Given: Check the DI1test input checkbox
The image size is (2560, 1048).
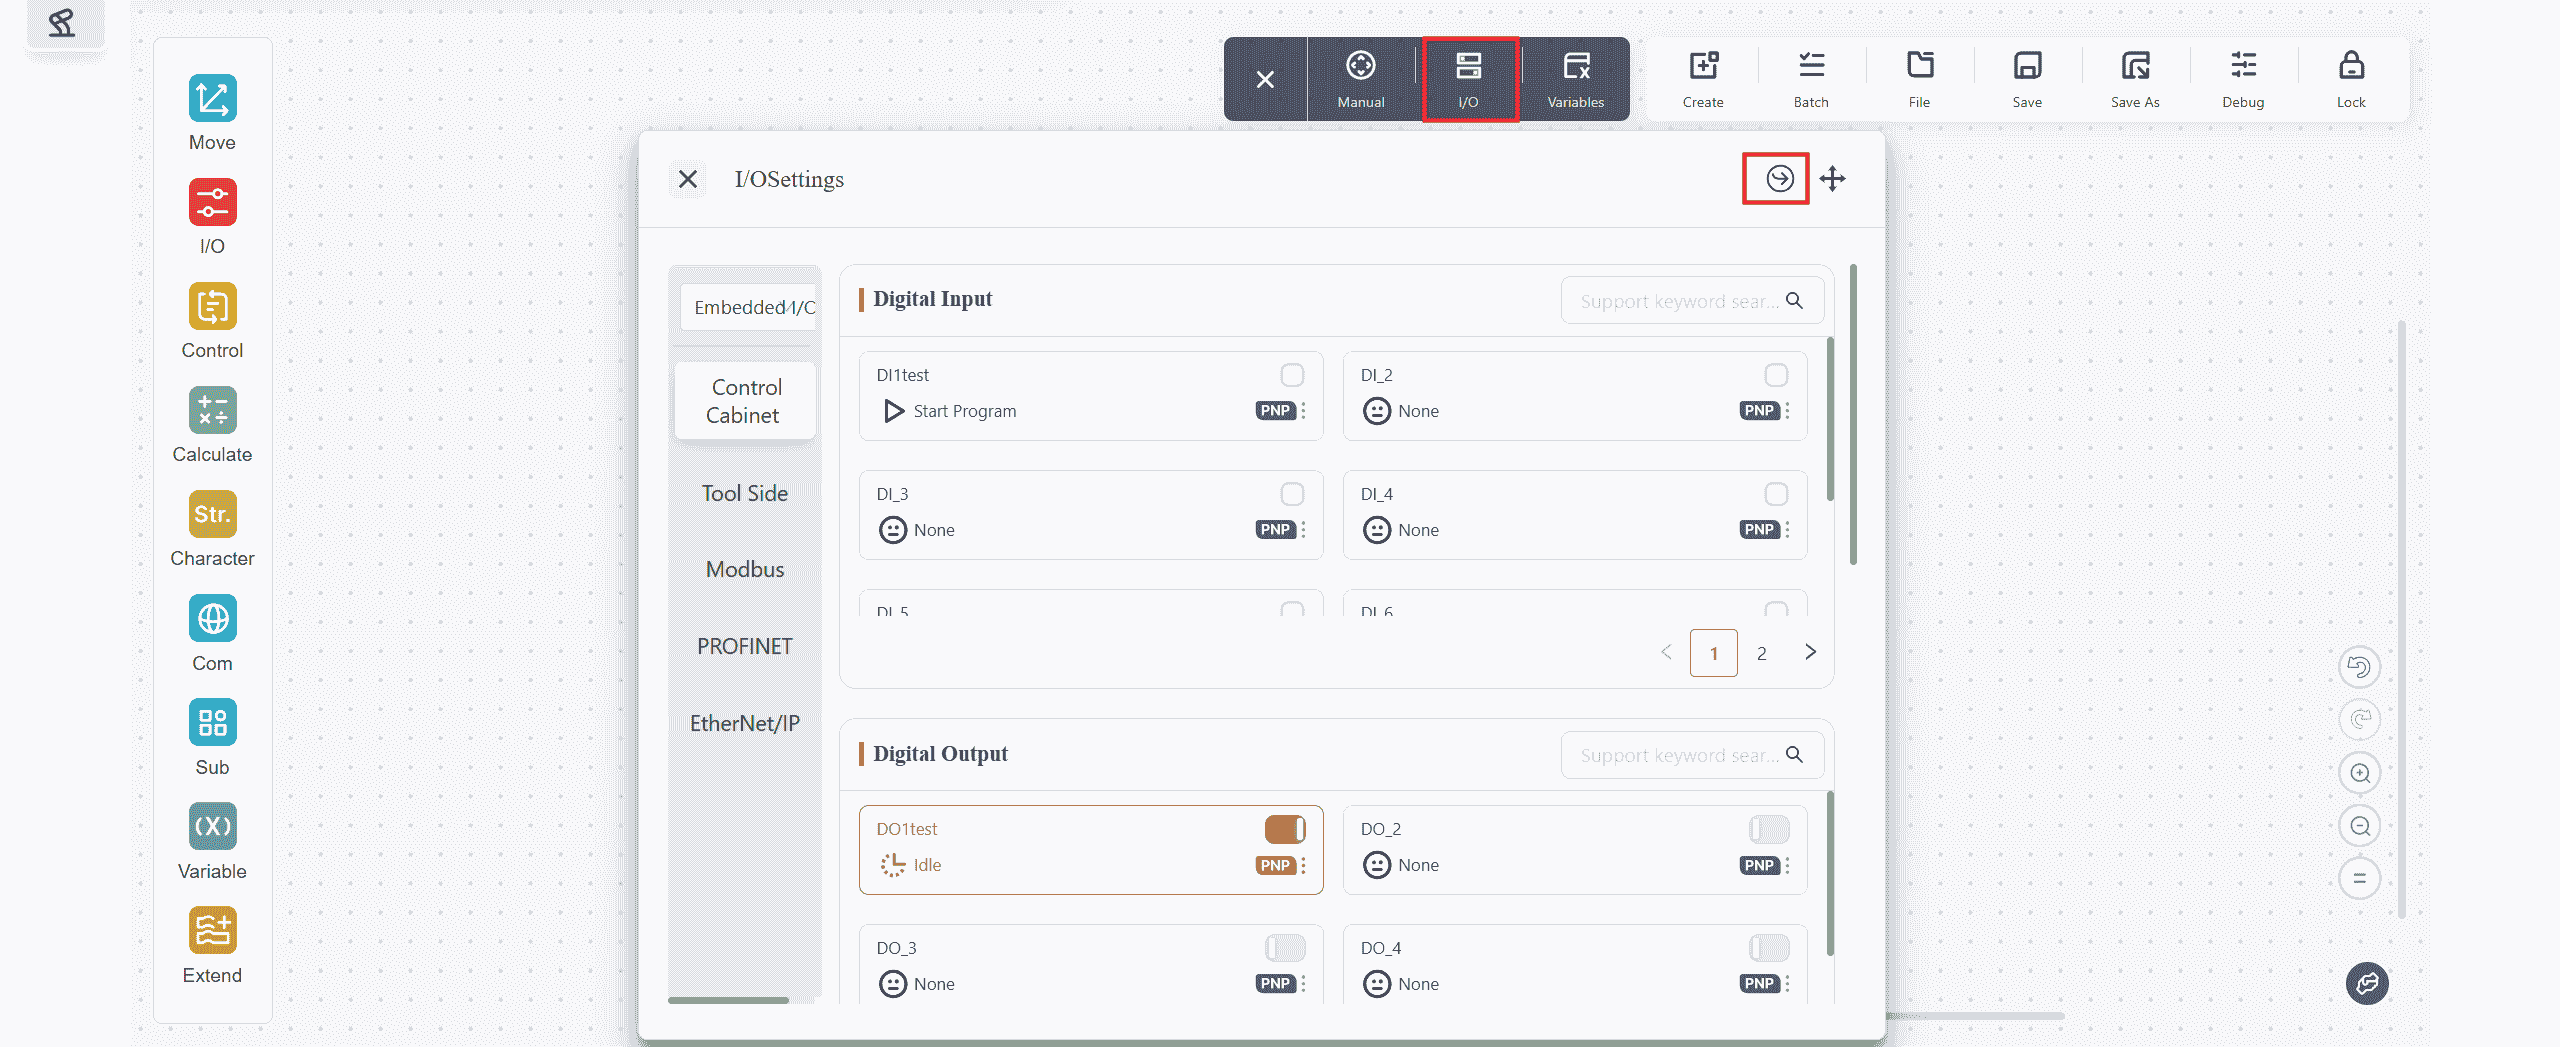Looking at the screenshot, I should [x=1292, y=375].
